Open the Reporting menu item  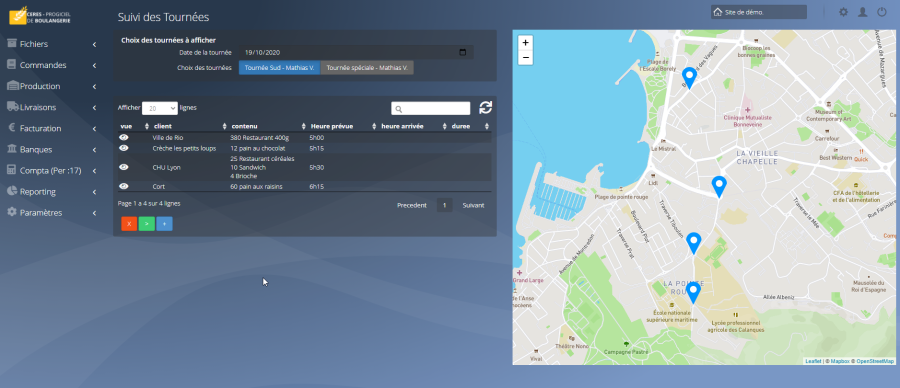(x=52, y=192)
